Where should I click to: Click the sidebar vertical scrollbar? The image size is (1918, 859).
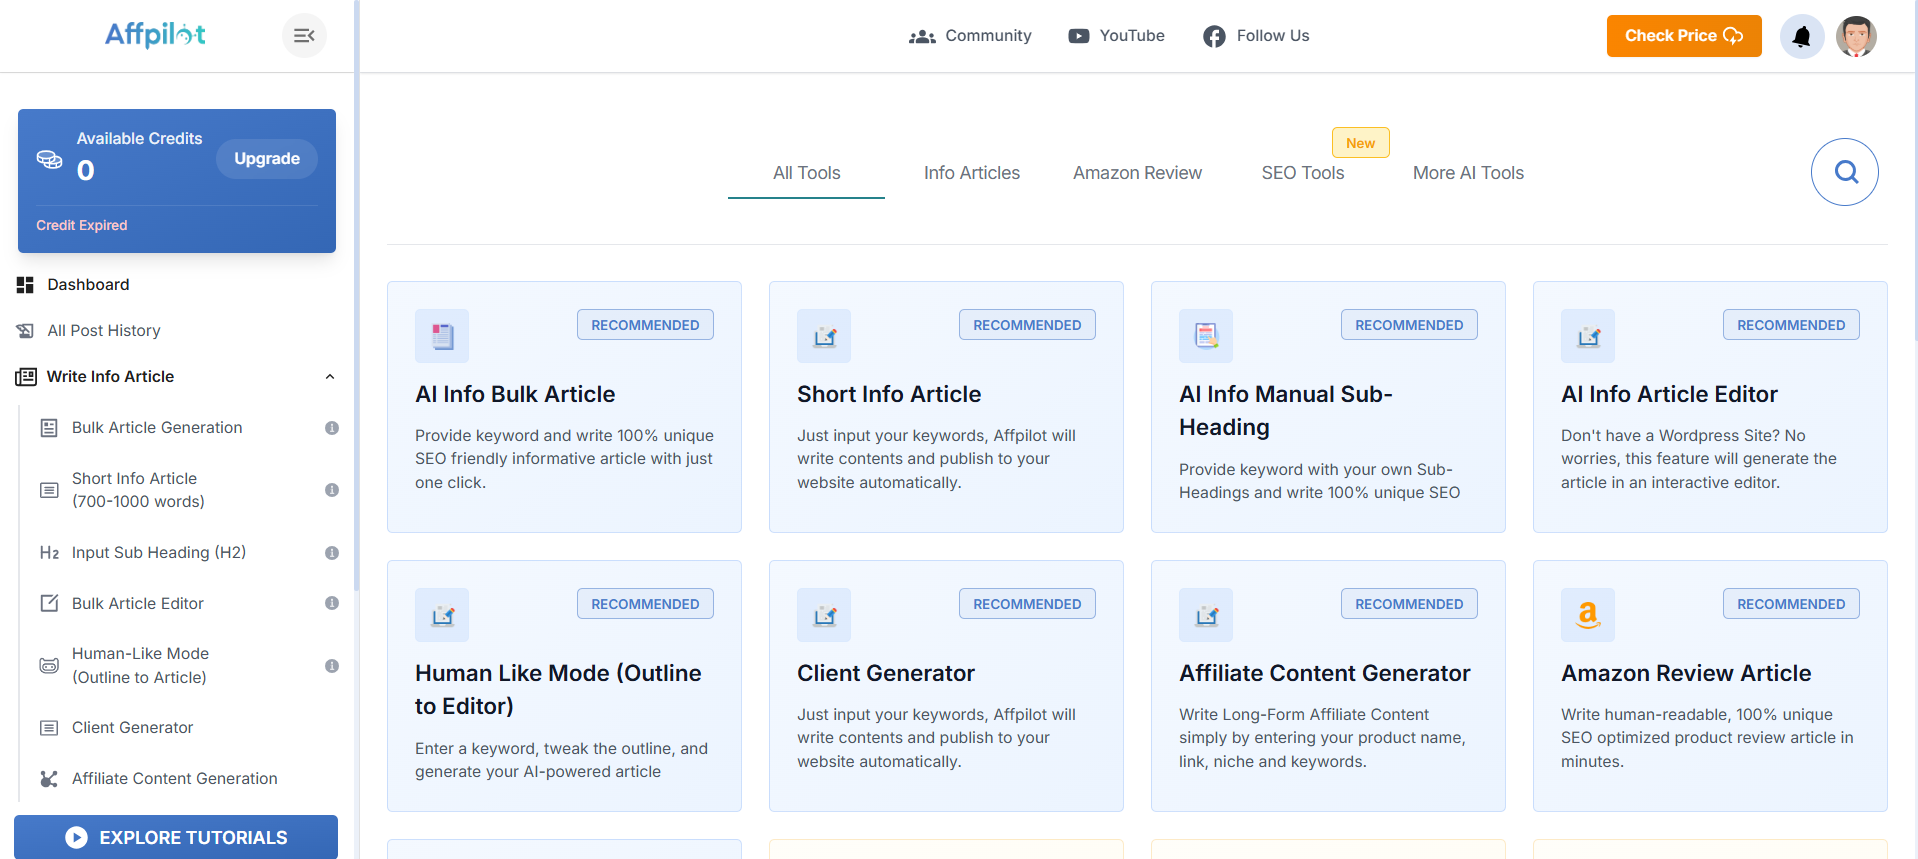[x=357, y=295]
